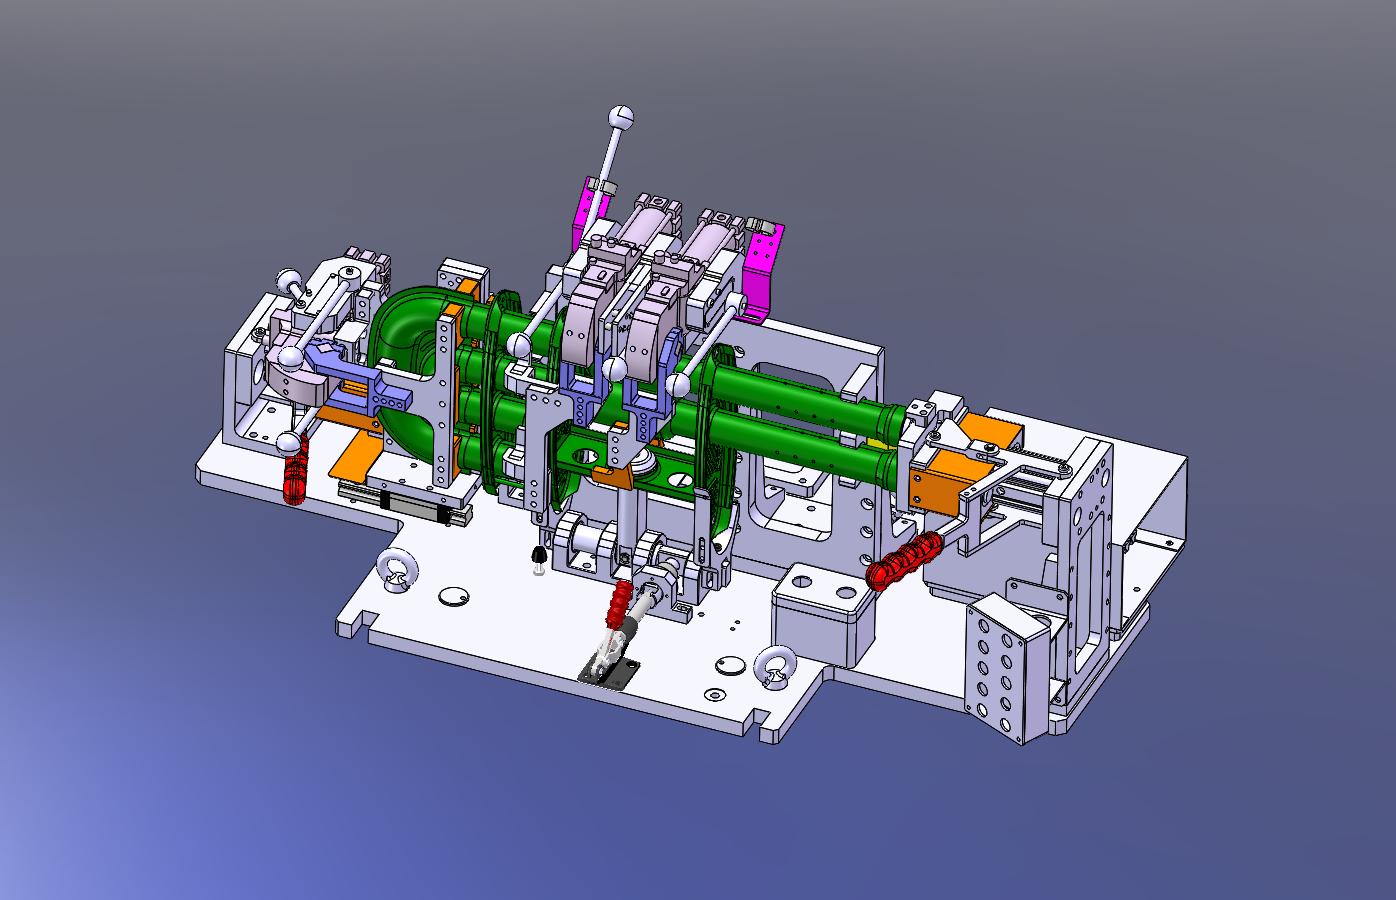Click the black base of front toggle clamp
This screenshot has height=900, width=1396.
pos(608,672)
